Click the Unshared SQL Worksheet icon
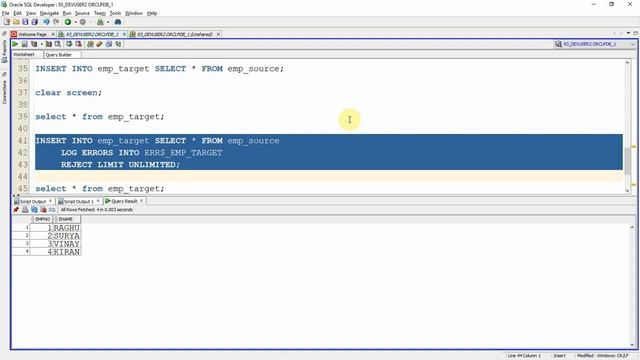This screenshot has height=360, width=640. (90, 44)
